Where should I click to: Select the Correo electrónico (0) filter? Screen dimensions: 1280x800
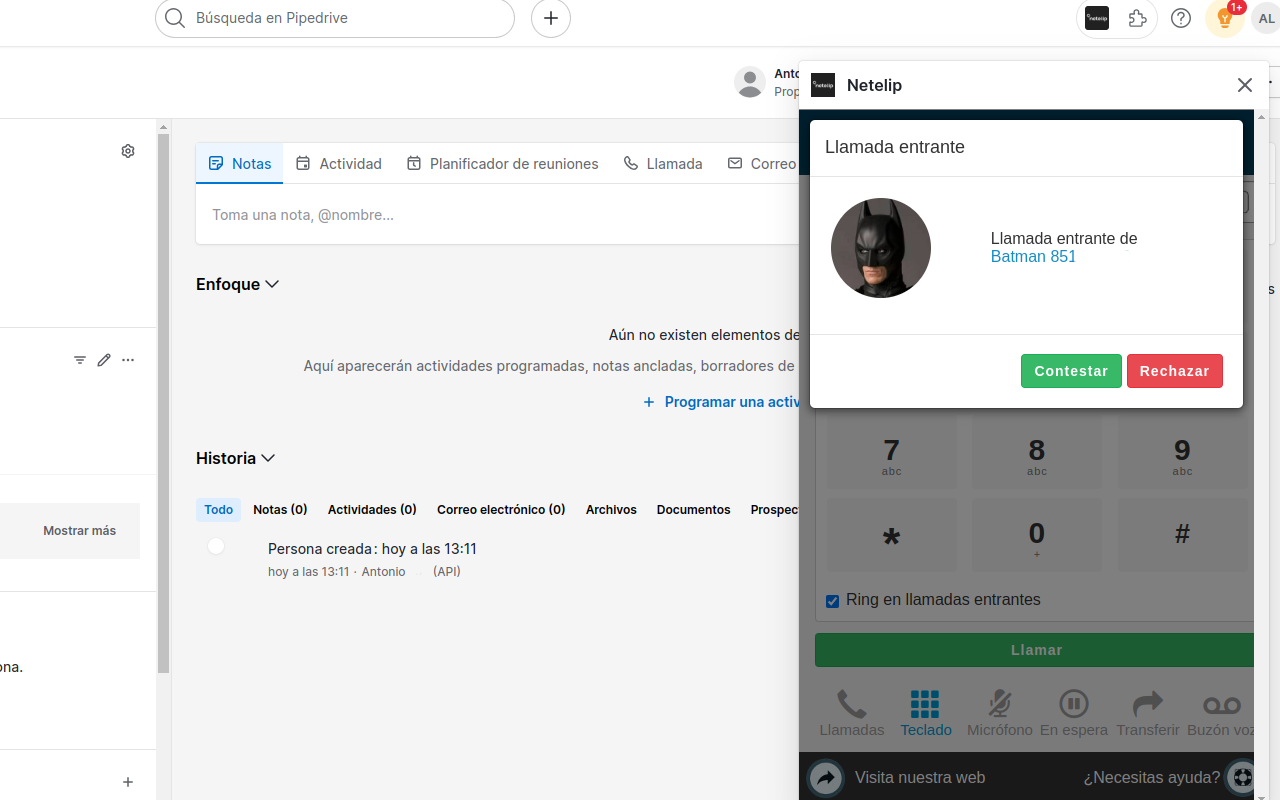click(501, 510)
